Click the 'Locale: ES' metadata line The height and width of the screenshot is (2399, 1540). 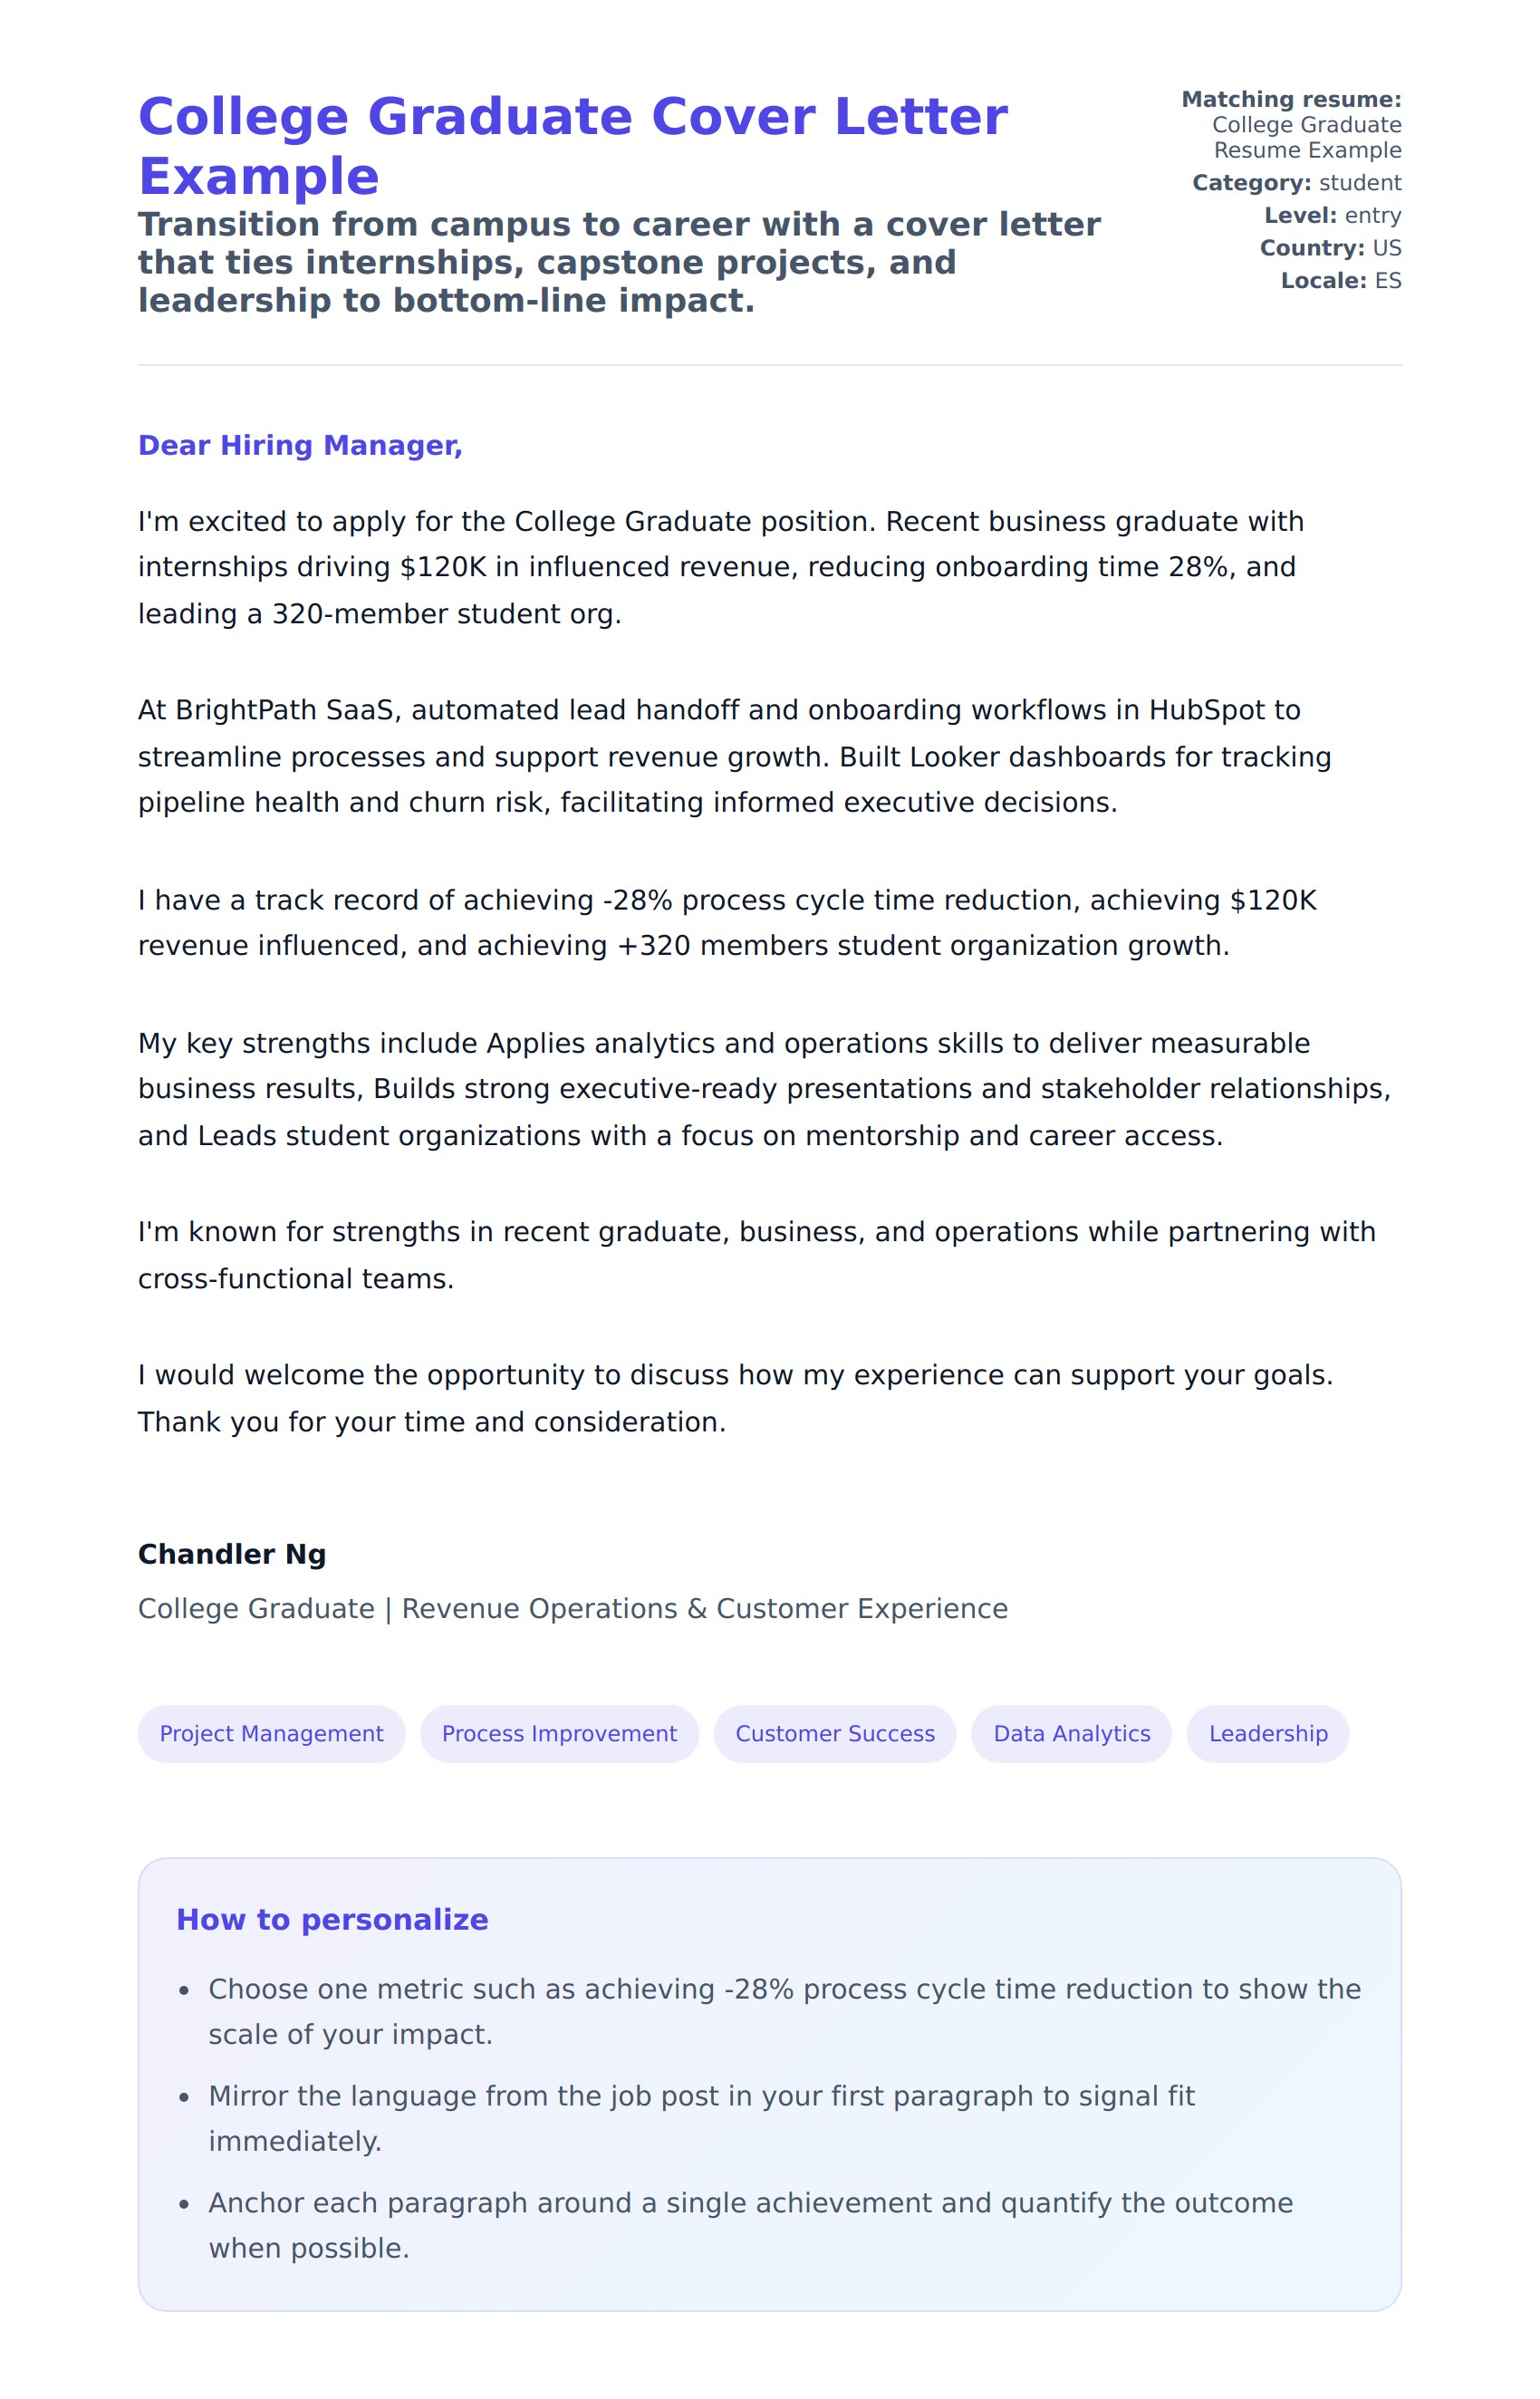click(1340, 281)
